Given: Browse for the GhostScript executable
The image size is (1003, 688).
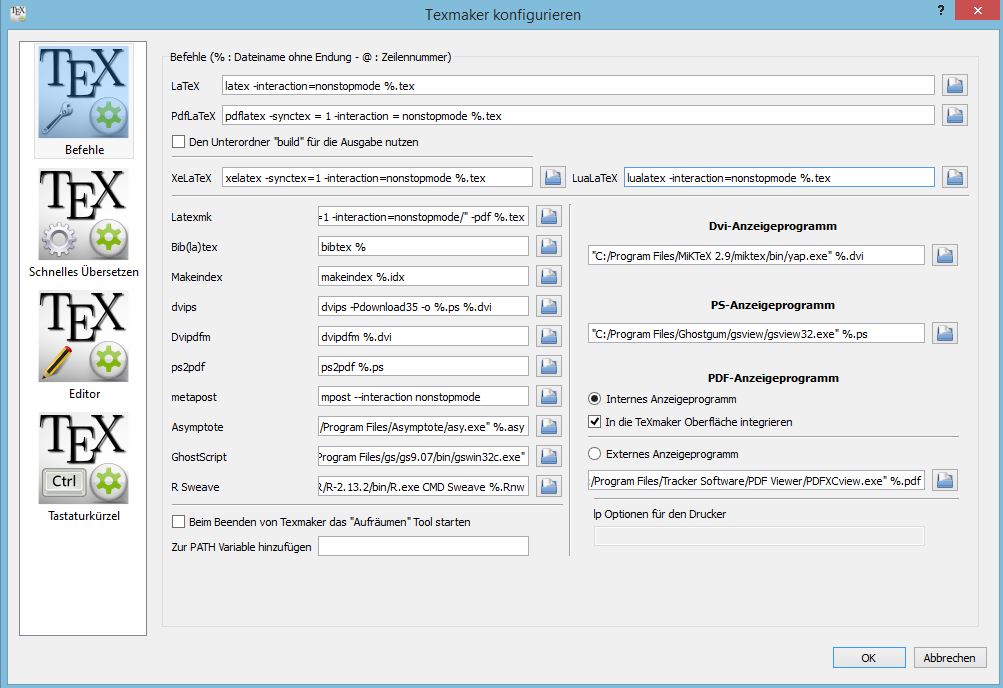Looking at the screenshot, I should pyautogui.click(x=549, y=457).
